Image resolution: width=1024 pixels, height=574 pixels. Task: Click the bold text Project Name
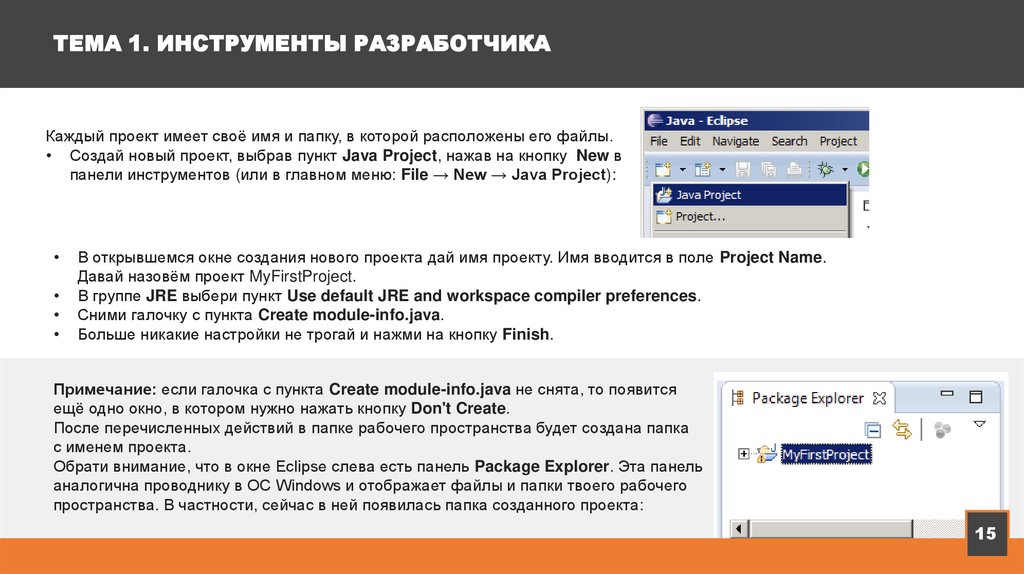771,257
